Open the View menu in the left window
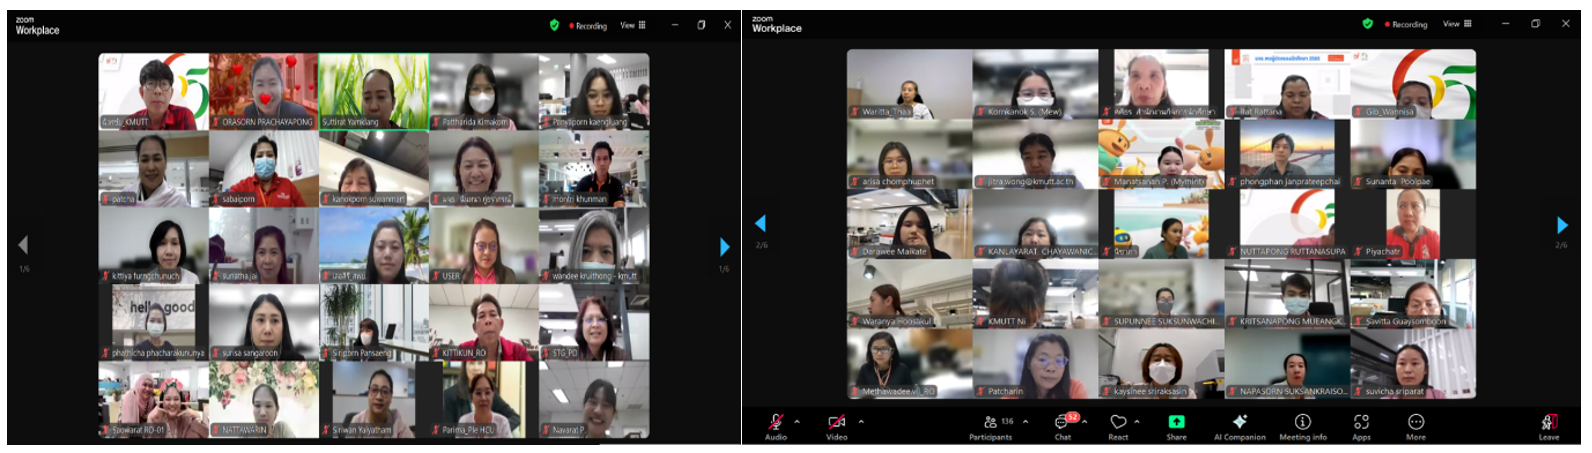 (x=632, y=25)
